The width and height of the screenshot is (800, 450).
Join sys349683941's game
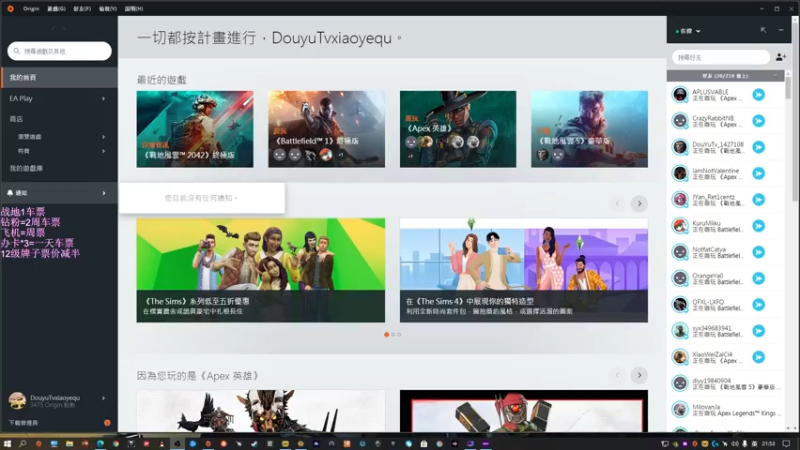[759, 331]
